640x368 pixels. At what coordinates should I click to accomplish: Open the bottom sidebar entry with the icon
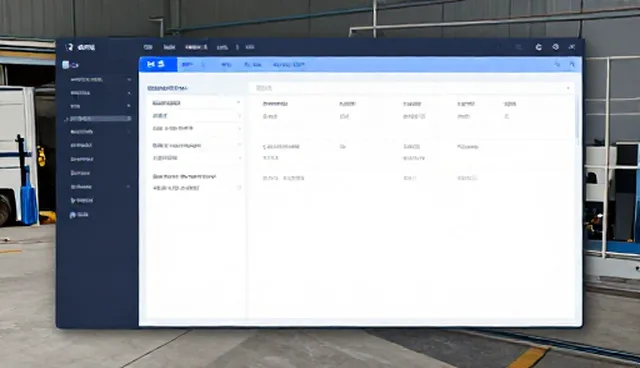tap(79, 215)
